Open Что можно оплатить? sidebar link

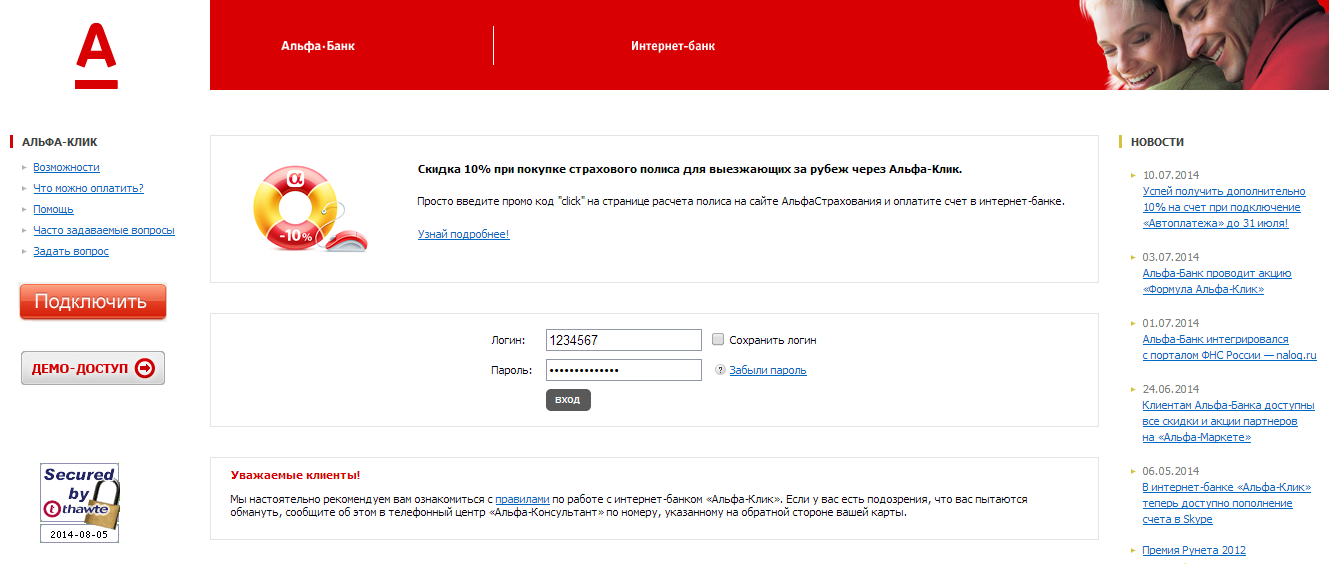88,188
